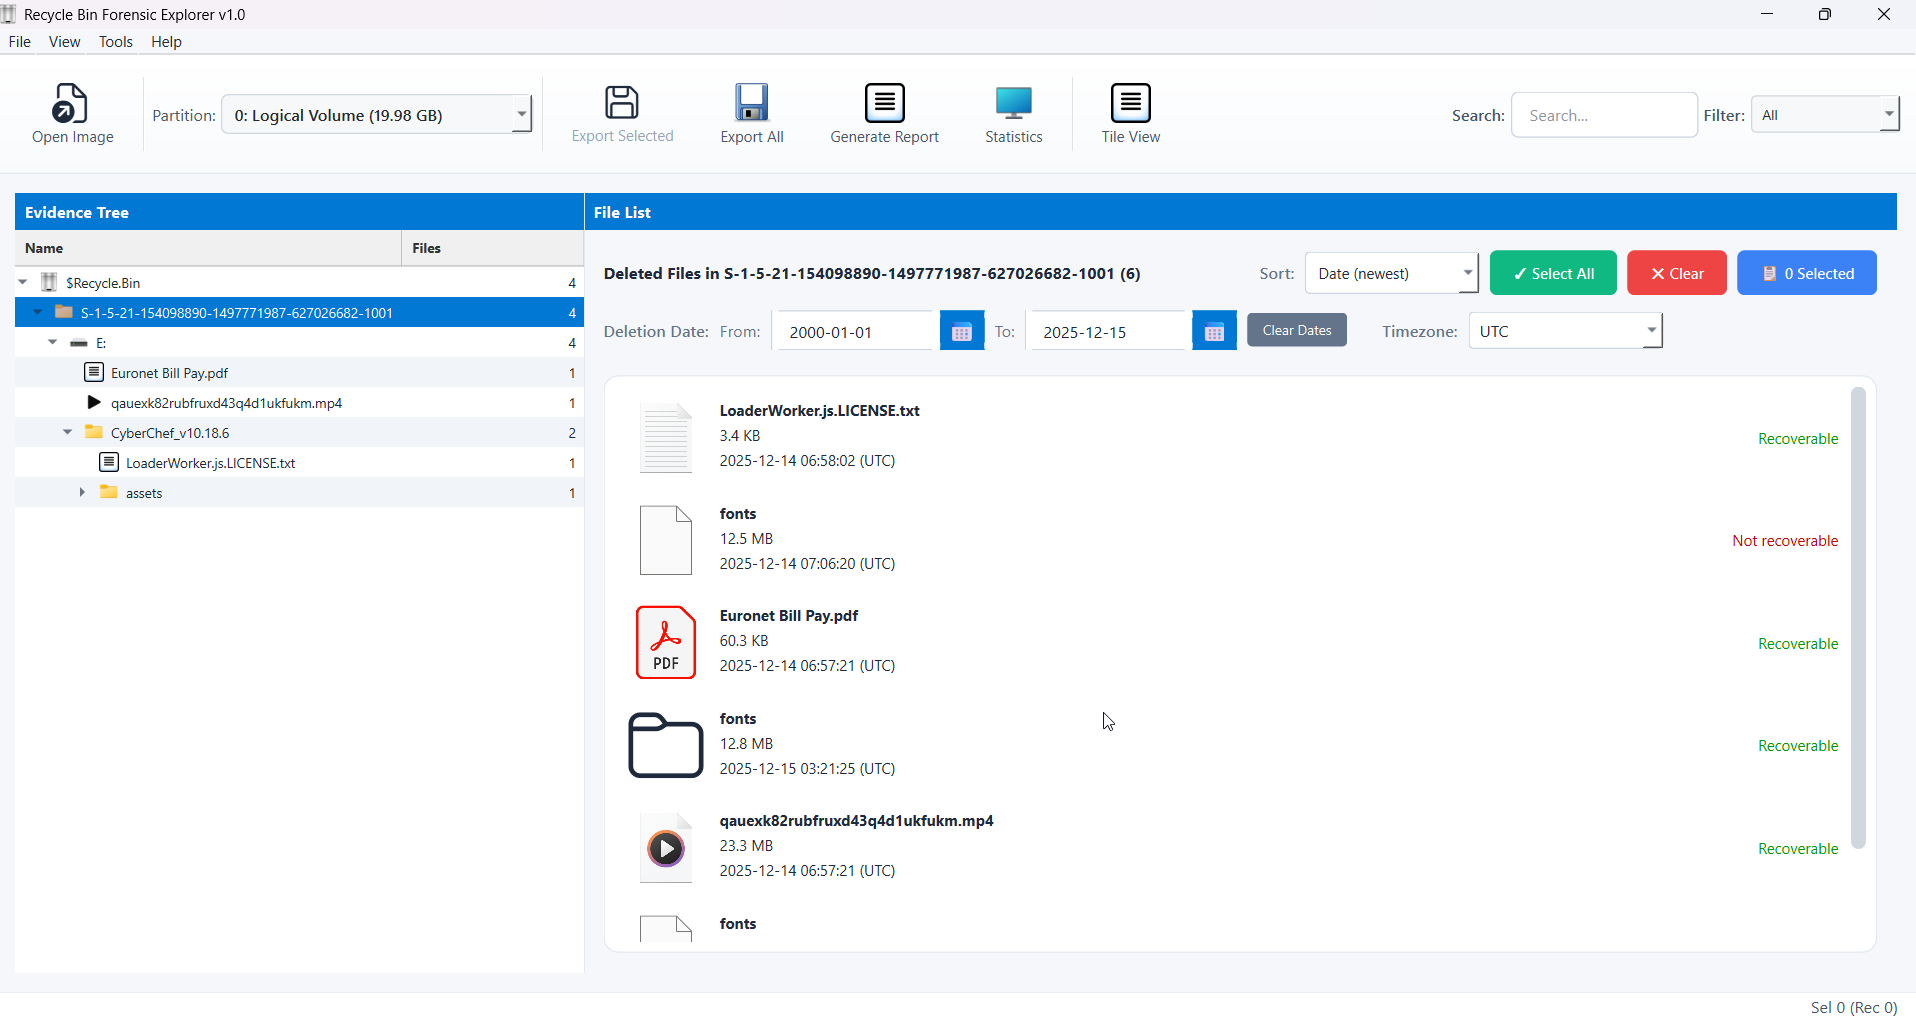Open the To date calendar picker
Viewport: 1916px width, 1018px height.
pyautogui.click(x=1214, y=332)
